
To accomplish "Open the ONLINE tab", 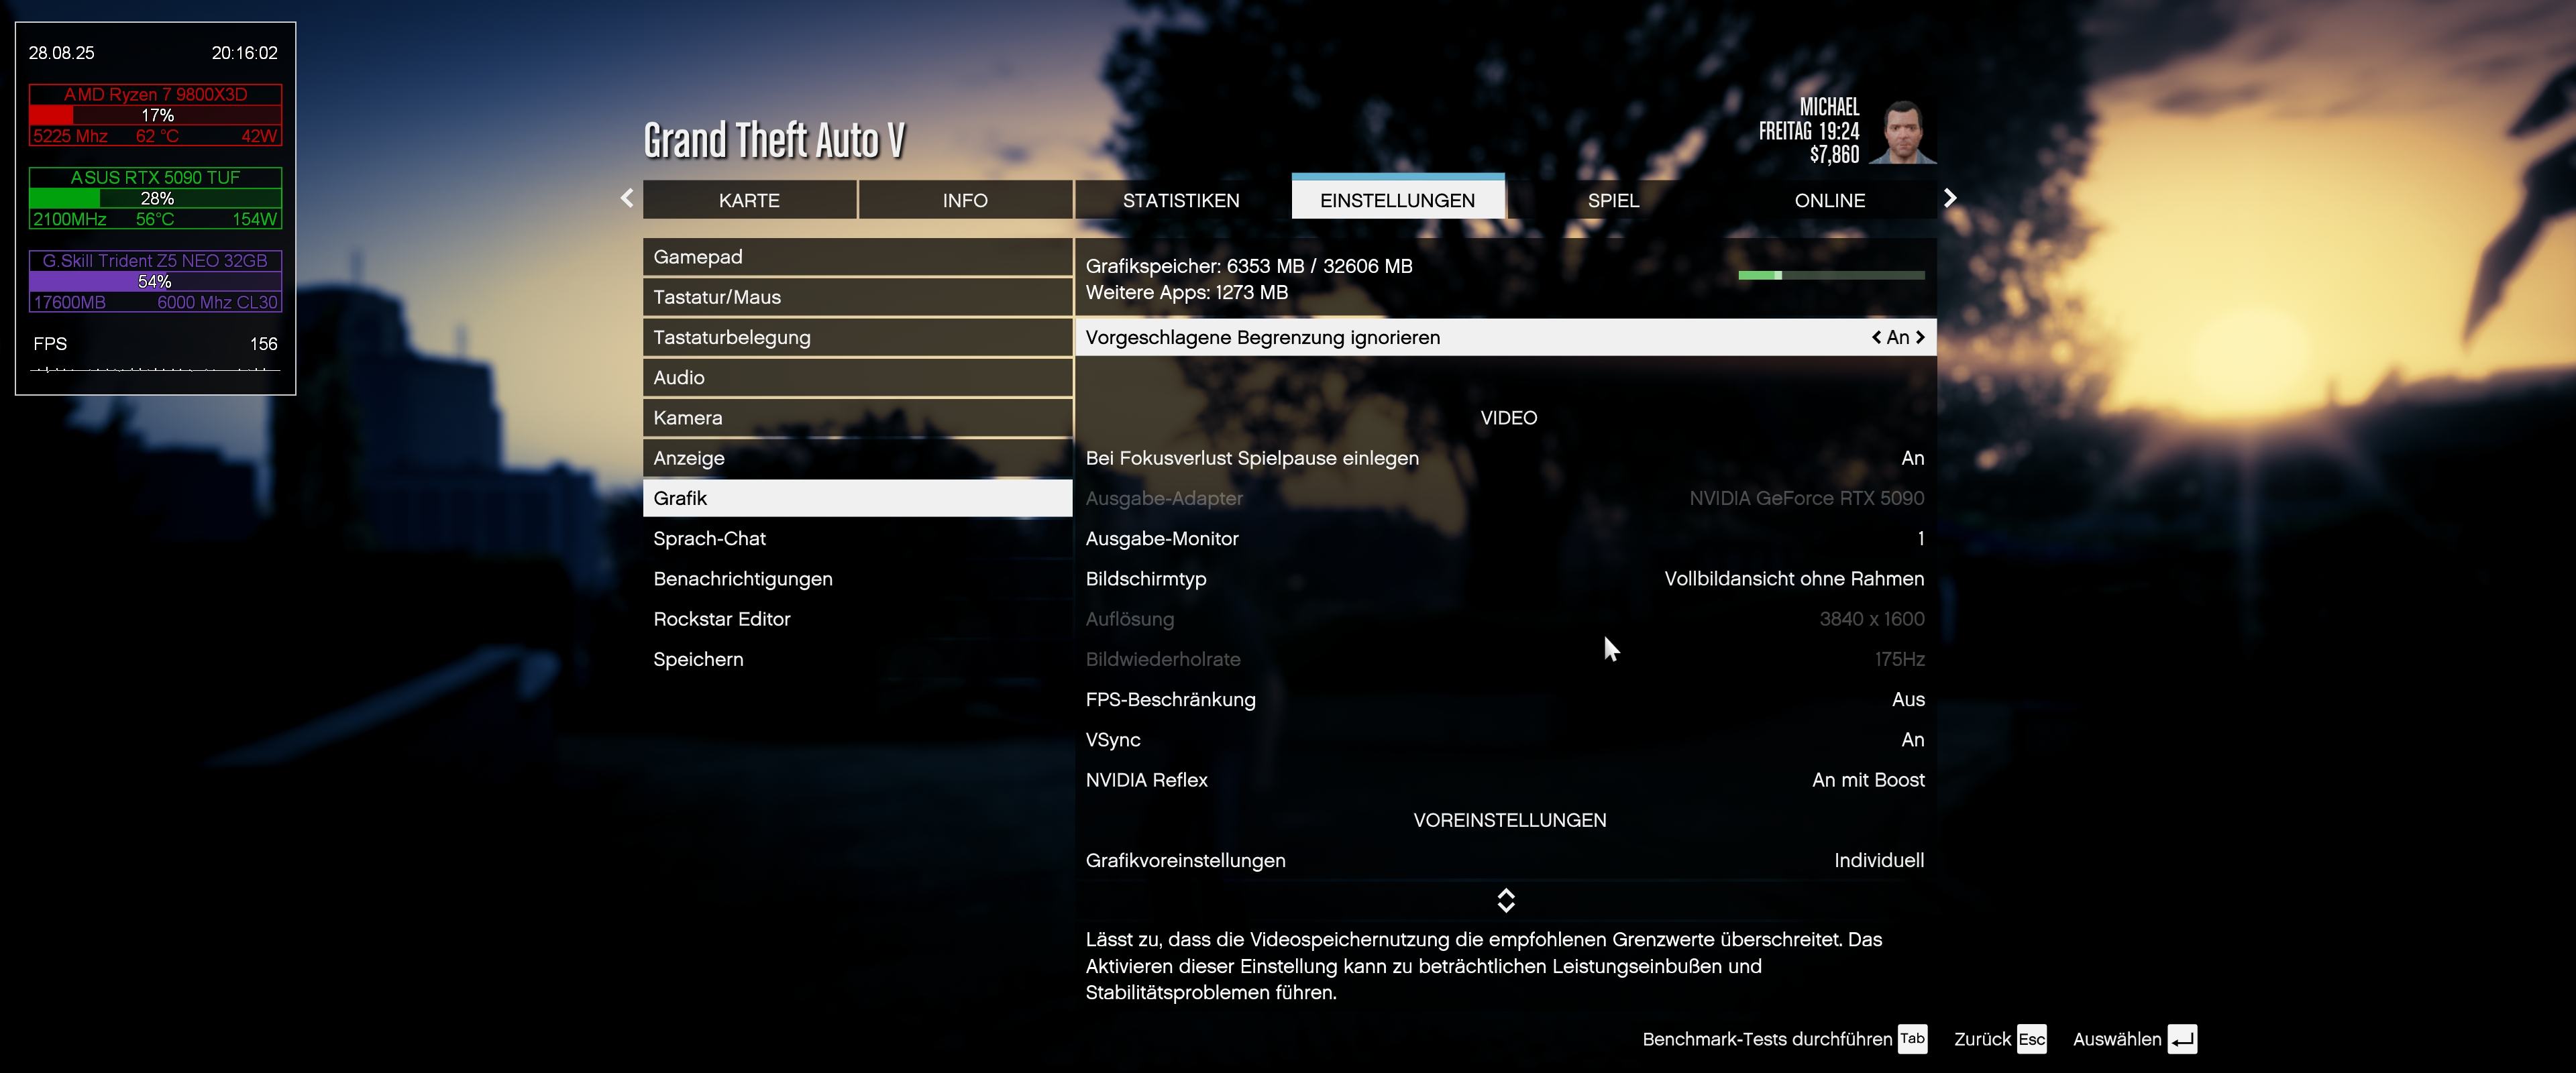I will [x=1829, y=200].
